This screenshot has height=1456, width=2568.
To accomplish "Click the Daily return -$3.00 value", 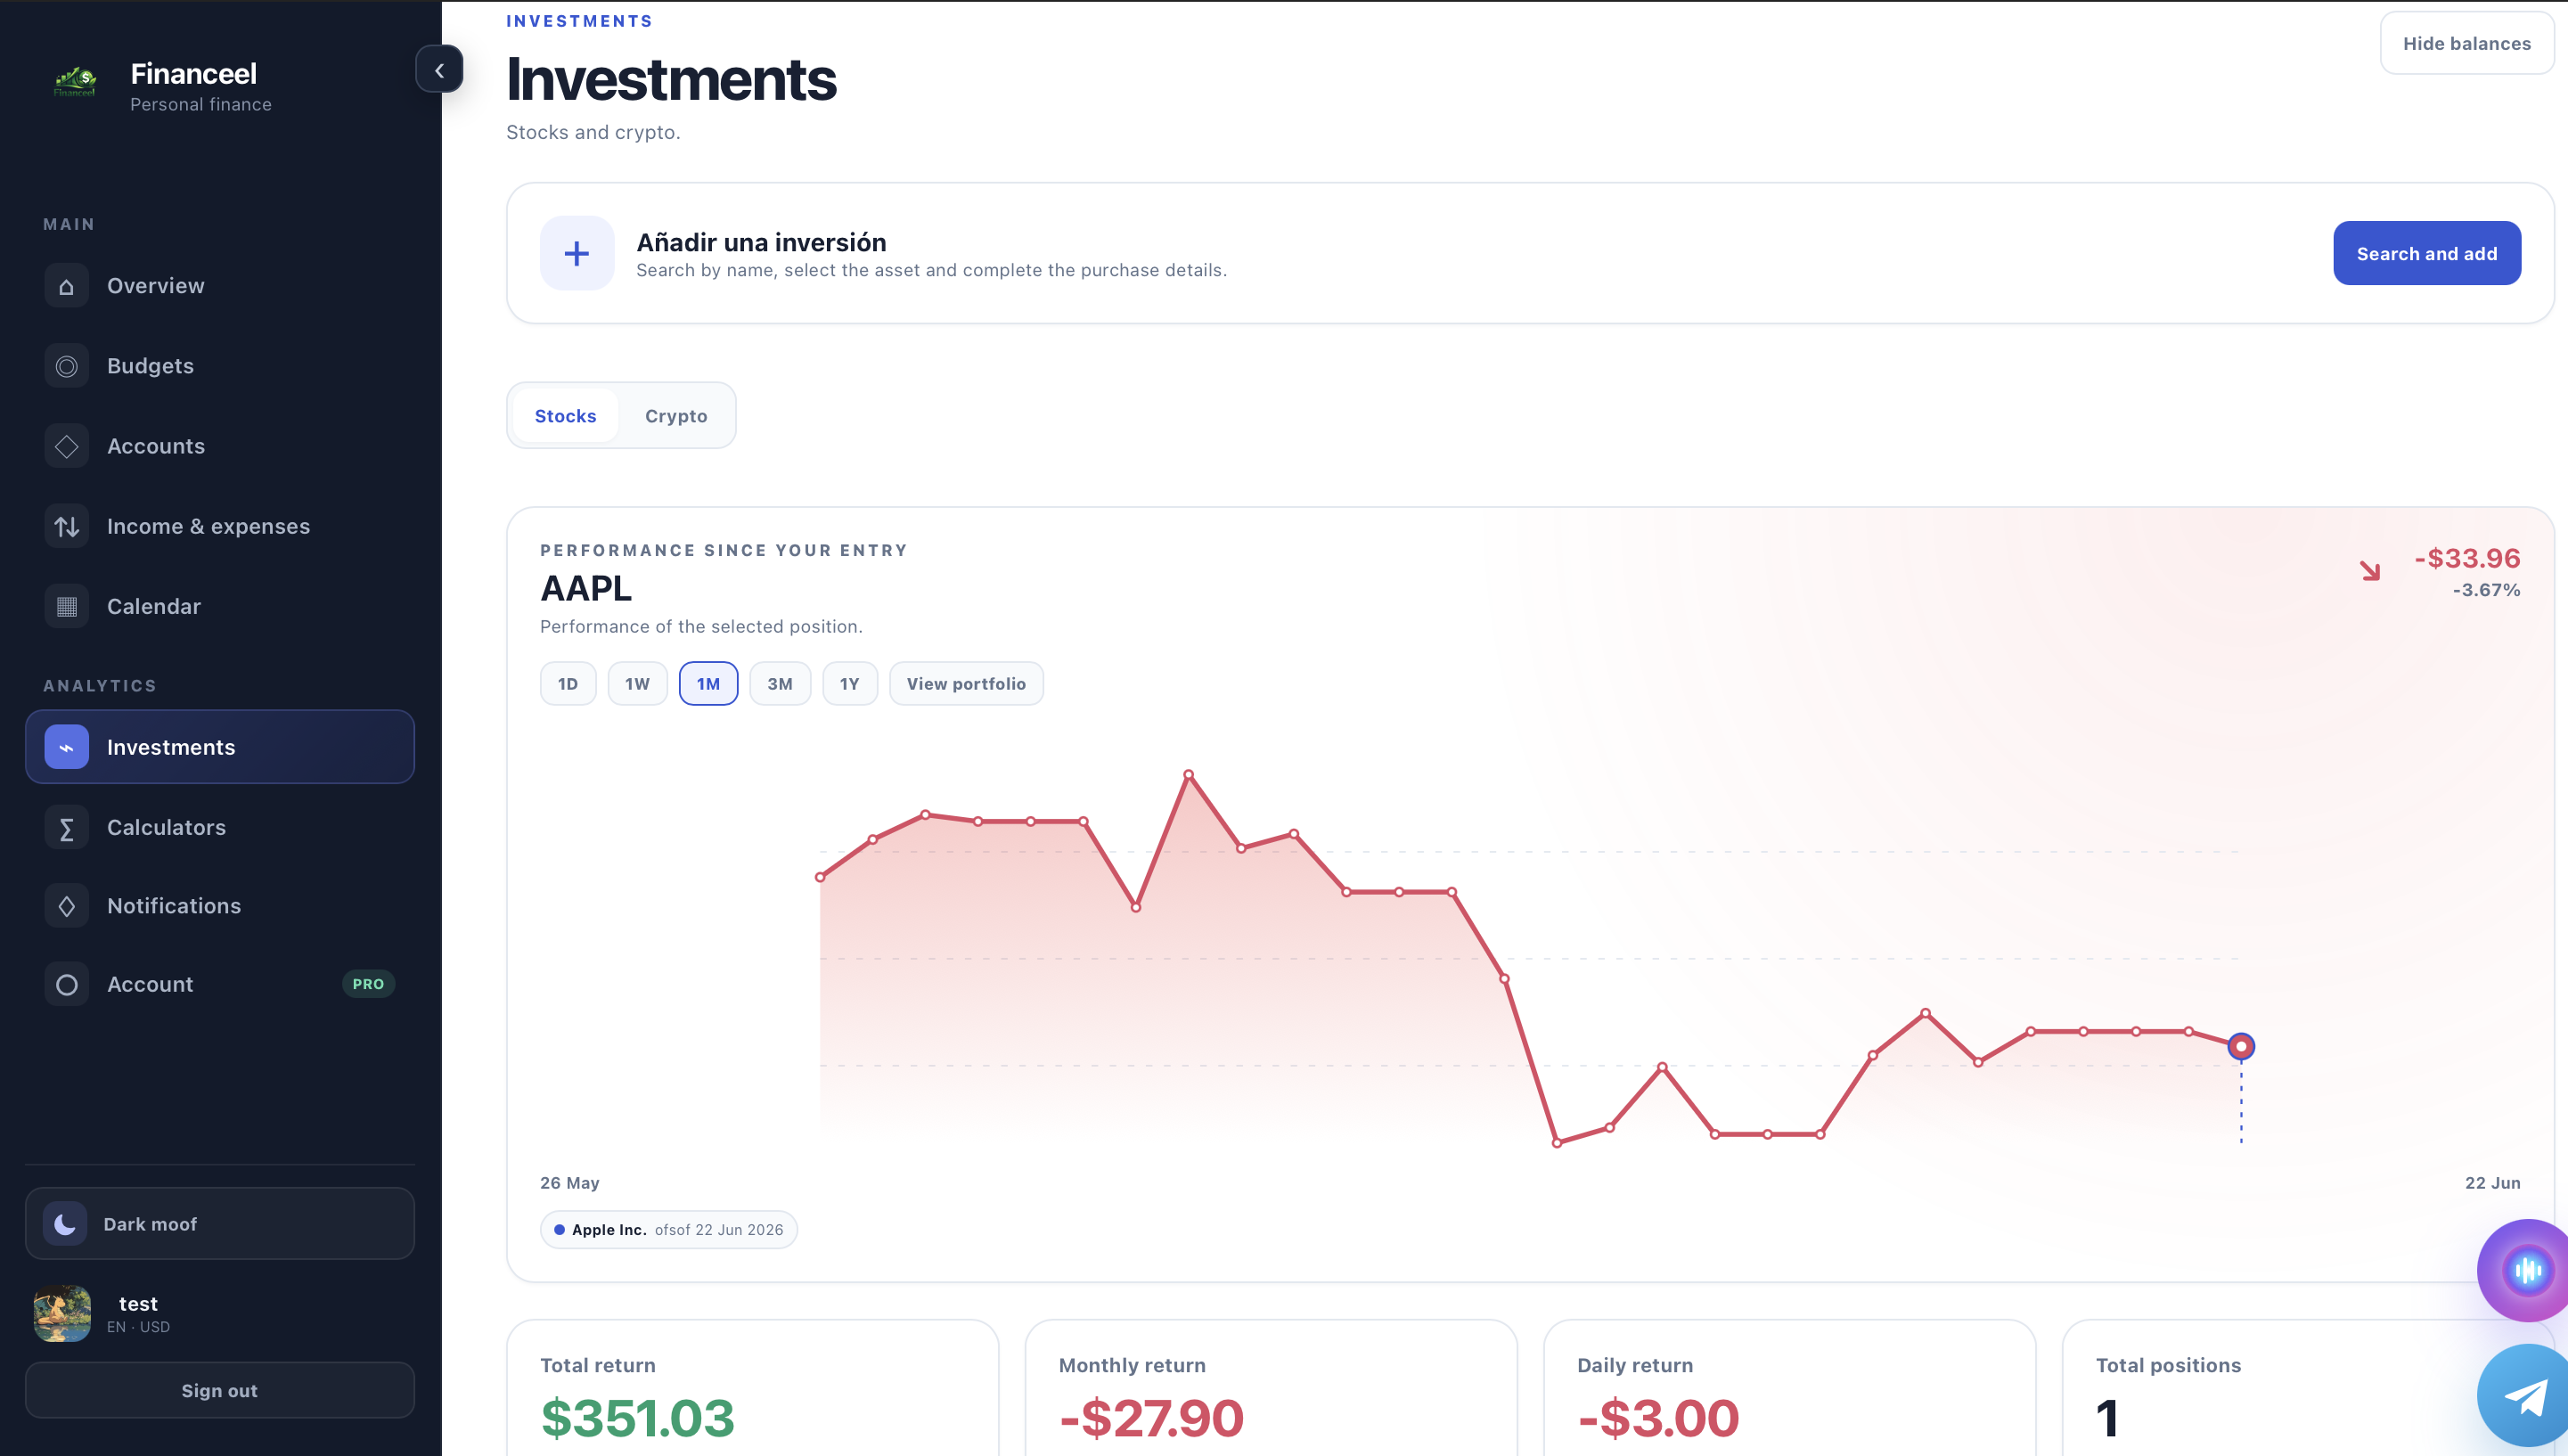I will (x=1658, y=1418).
